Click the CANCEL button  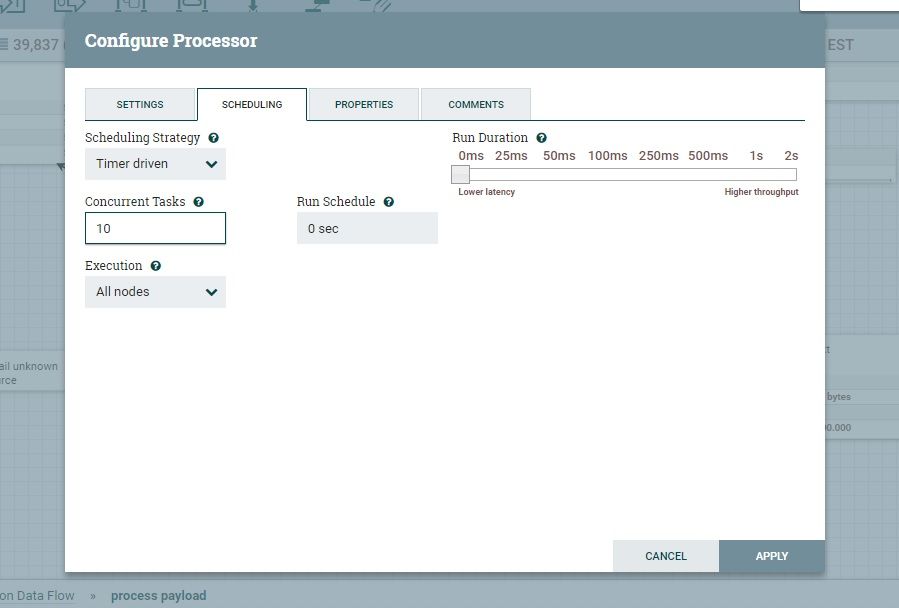point(666,556)
